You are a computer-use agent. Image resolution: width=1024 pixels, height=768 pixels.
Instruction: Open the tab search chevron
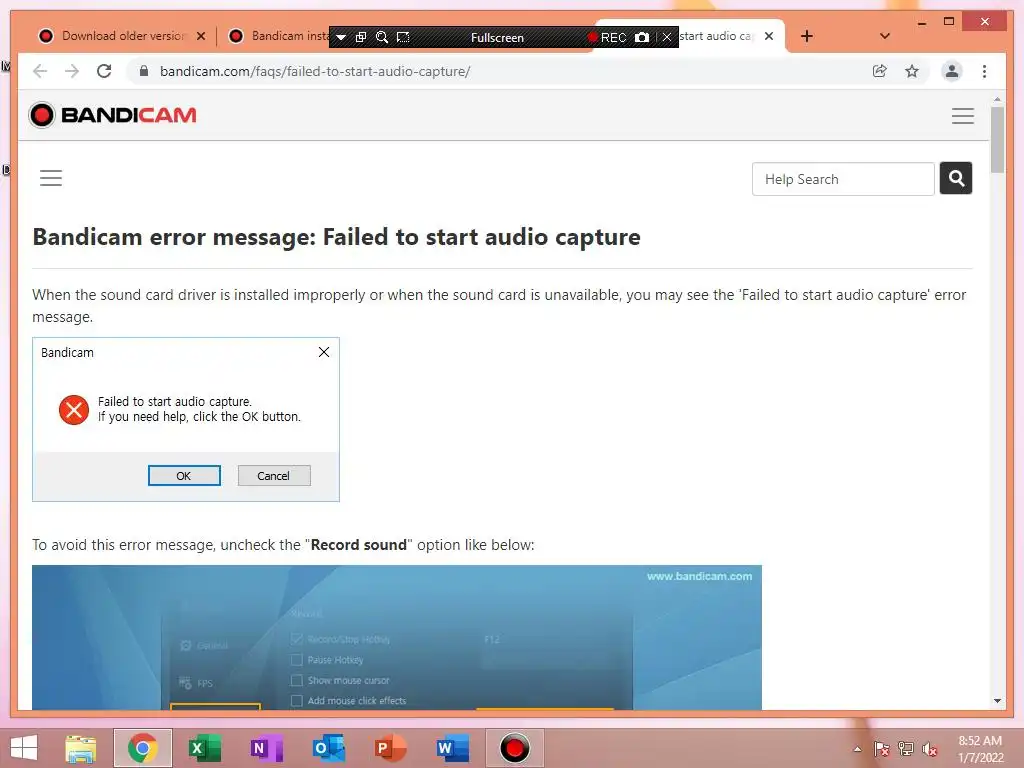[x=885, y=36]
